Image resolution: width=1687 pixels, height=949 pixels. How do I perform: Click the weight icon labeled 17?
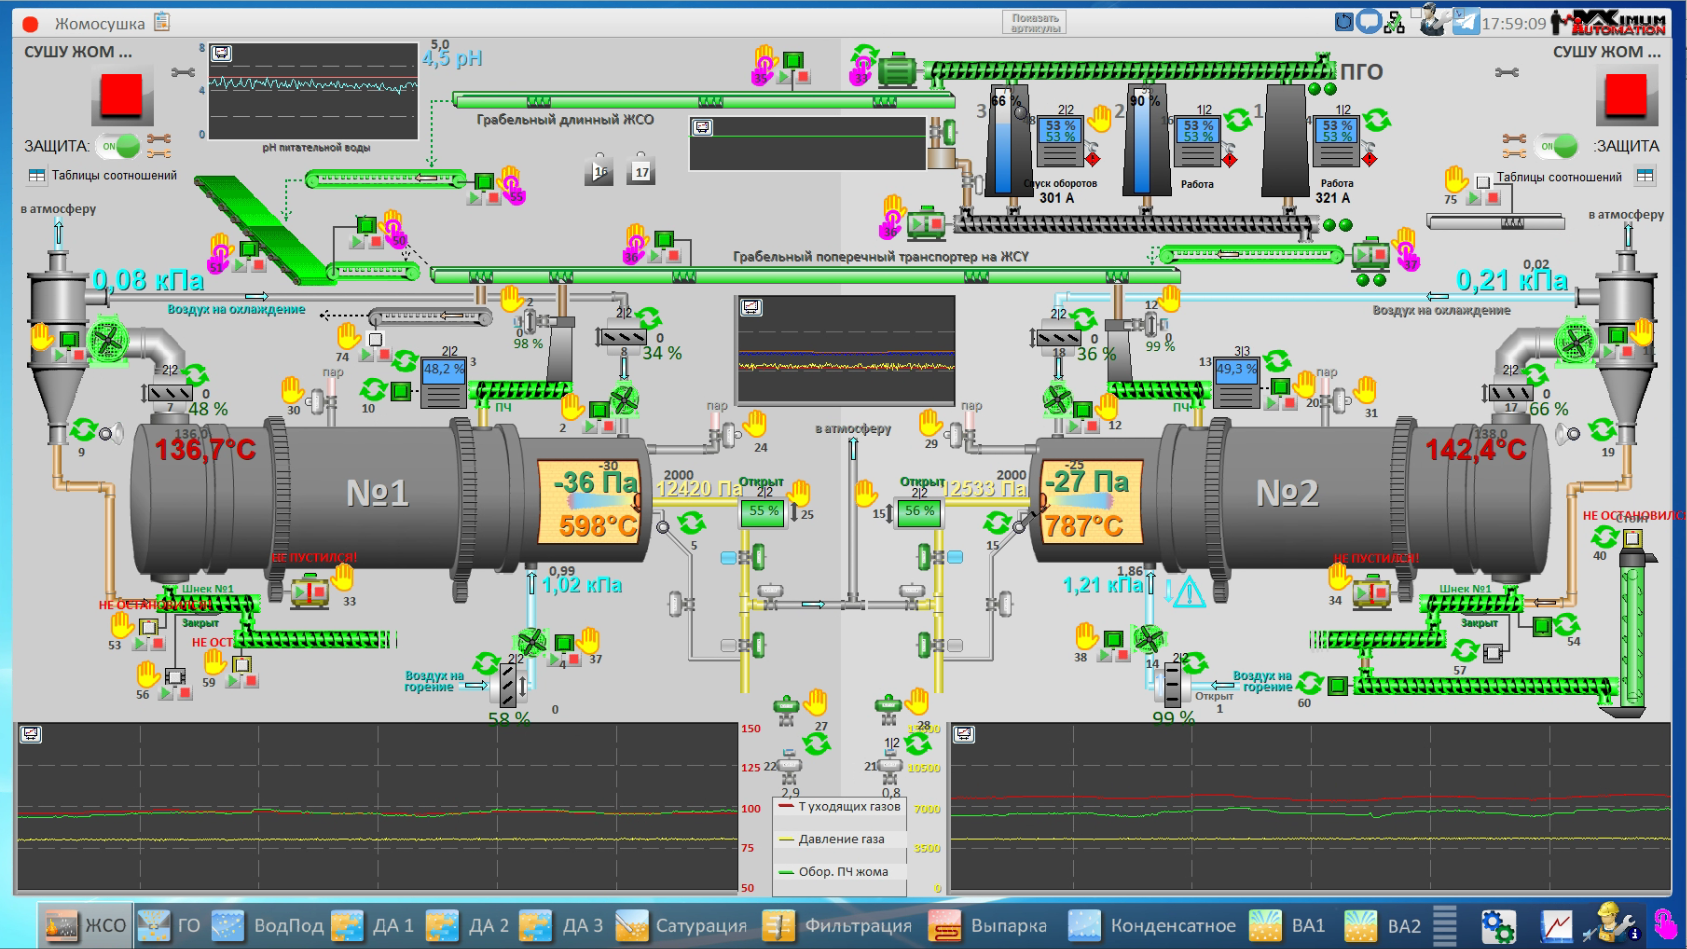(x=641, y=170)
